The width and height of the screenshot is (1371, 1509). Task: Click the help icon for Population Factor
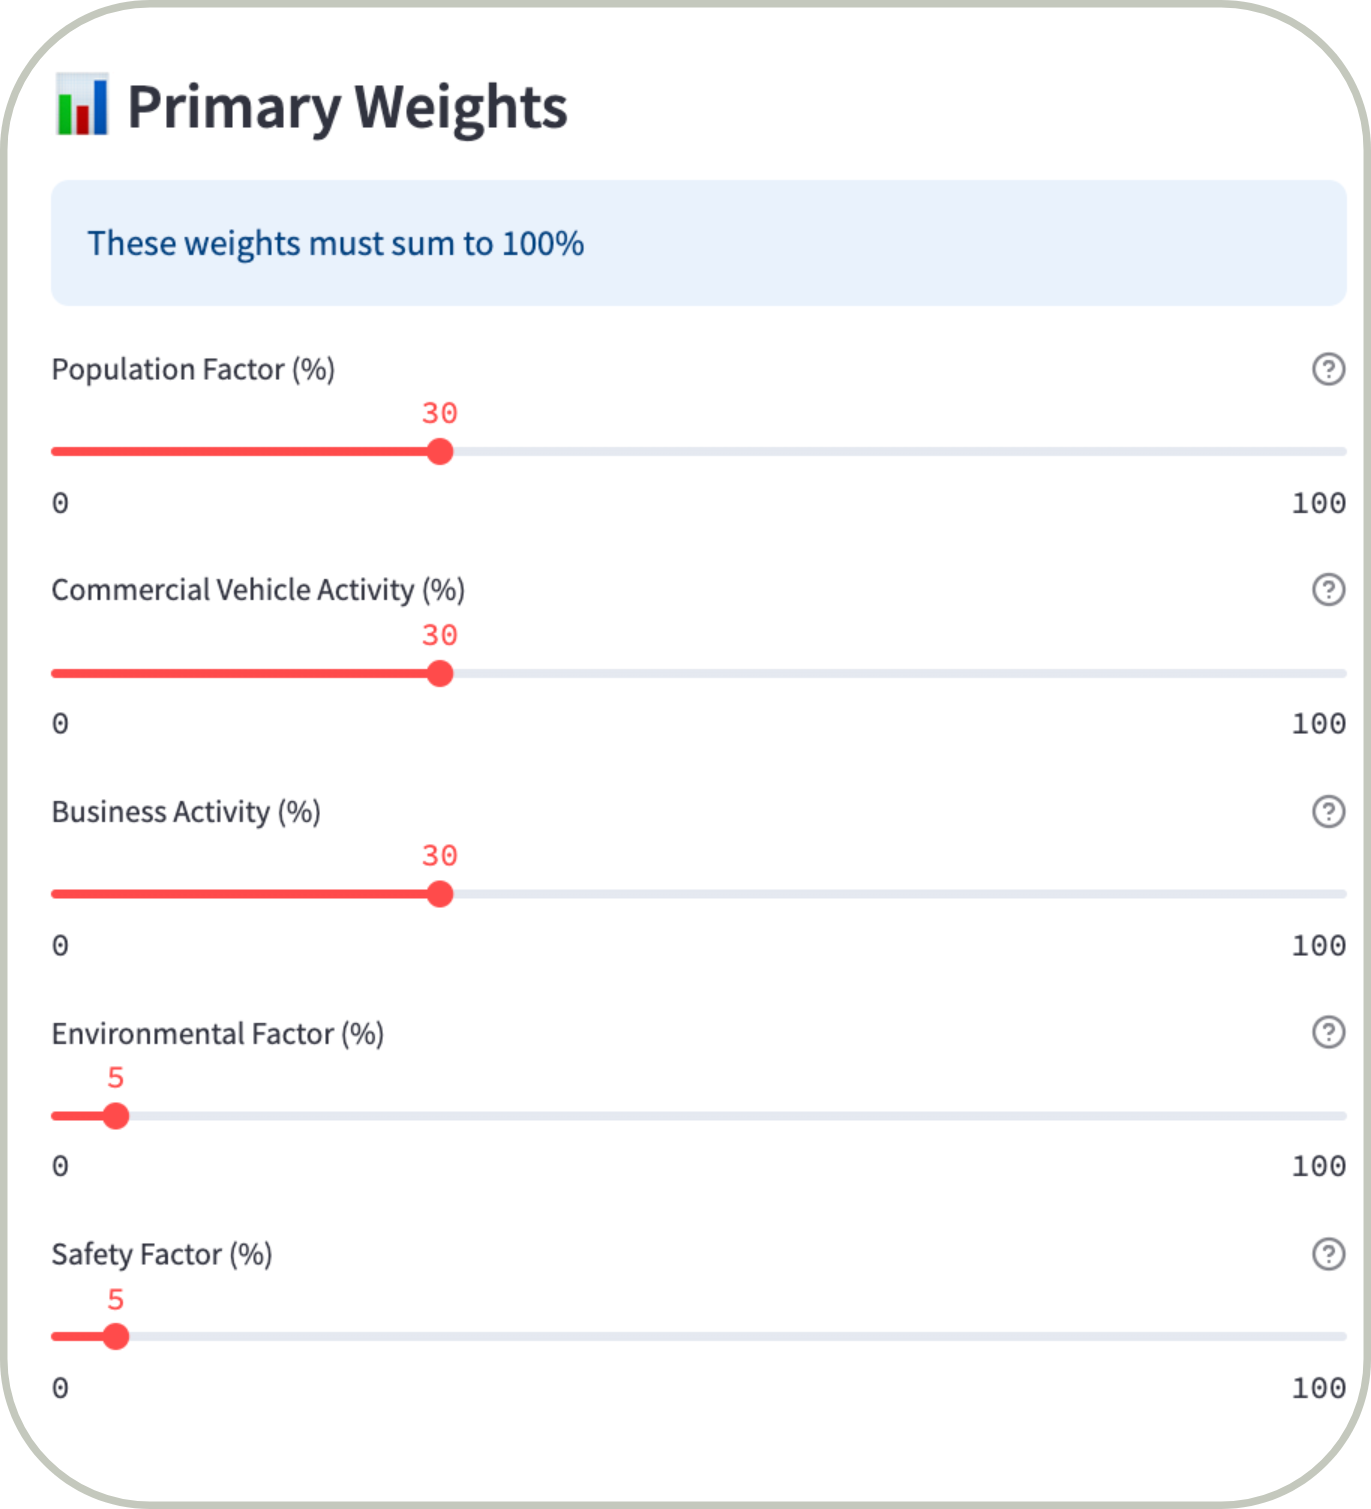pos(1328,369)
